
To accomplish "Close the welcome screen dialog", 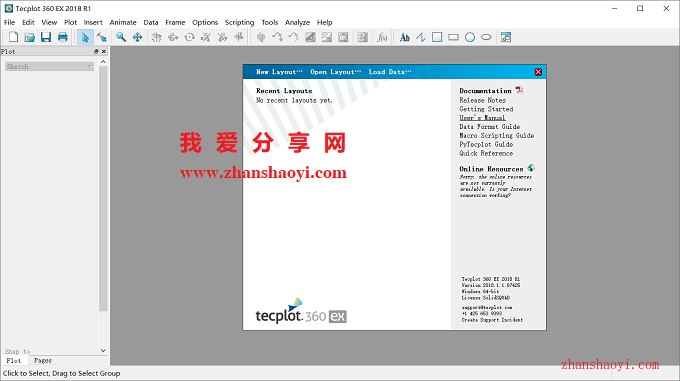I will (538, 72).
